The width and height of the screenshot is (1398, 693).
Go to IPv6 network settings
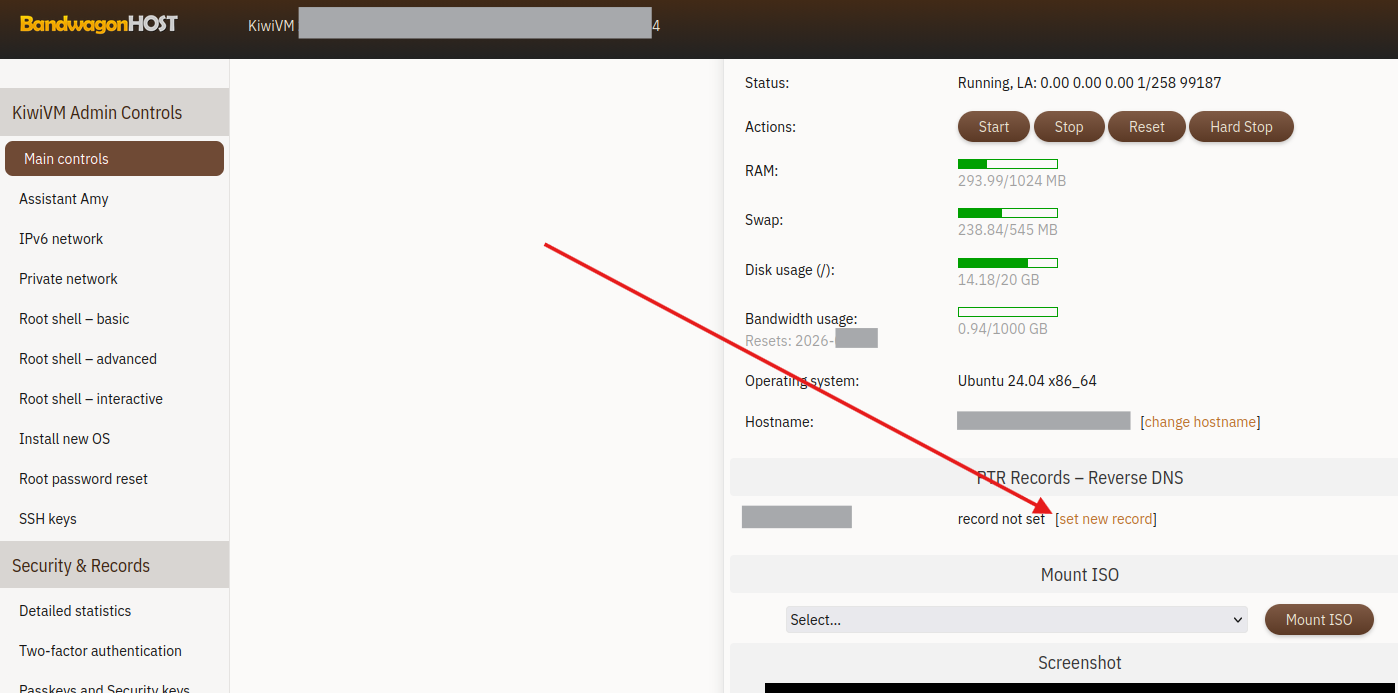pyautogui.click(x=61, y=239)
